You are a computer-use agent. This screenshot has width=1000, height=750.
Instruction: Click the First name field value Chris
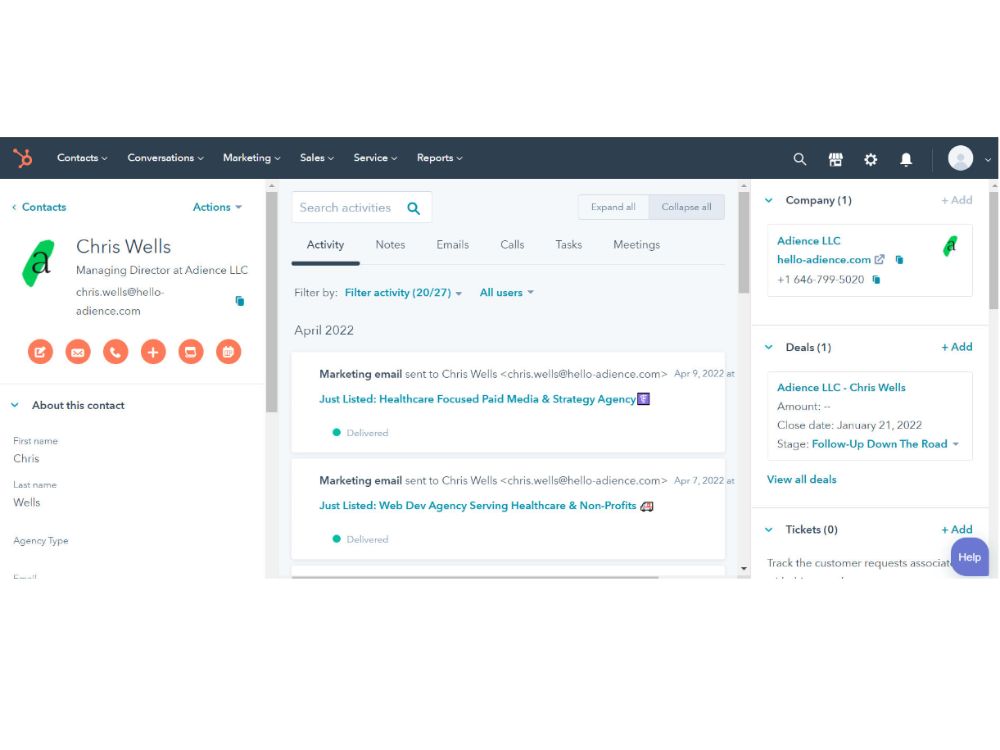[x=26, y=459]
